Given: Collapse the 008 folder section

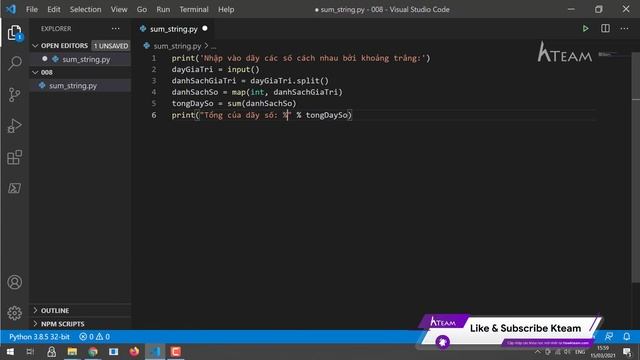Looking at the screenshot, I should (x=35, y=72).
